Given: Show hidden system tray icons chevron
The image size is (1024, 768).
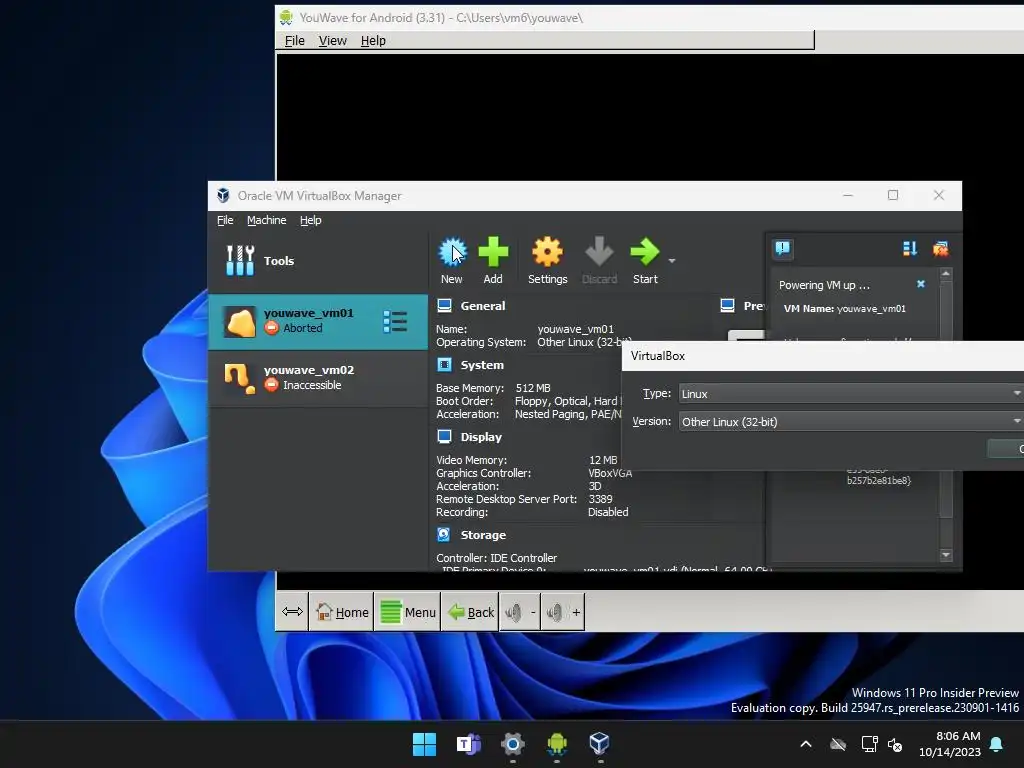Looking at the screenshot, I should [x=806, y=744].
